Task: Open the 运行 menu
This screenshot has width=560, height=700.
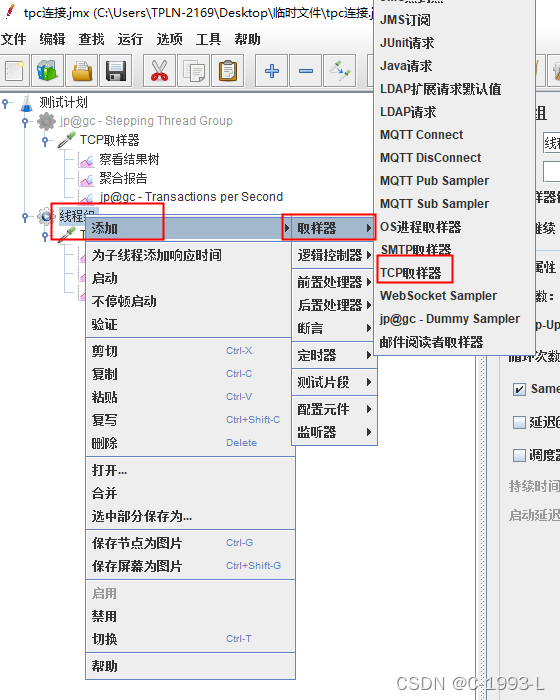Action: coord(130,39)
